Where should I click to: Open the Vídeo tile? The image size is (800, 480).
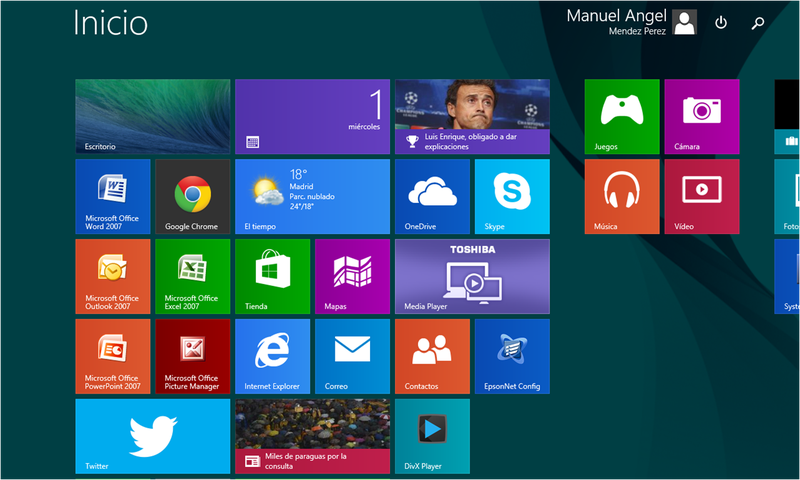[702, 196]
